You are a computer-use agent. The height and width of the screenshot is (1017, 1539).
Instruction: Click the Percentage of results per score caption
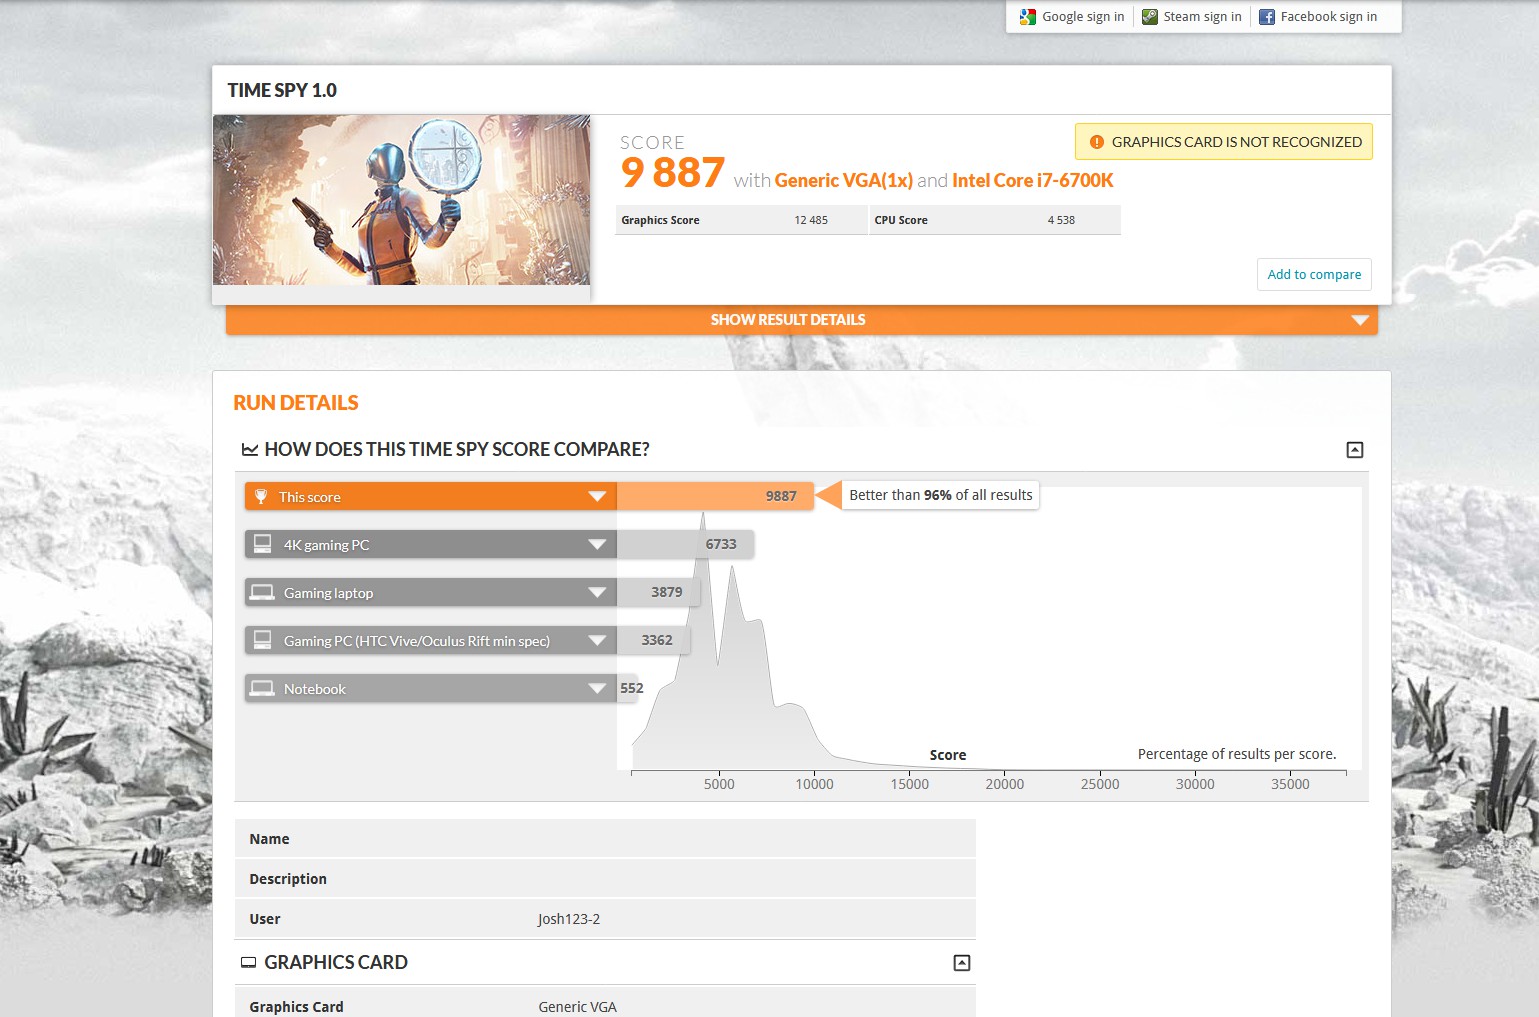[1237, 754]
